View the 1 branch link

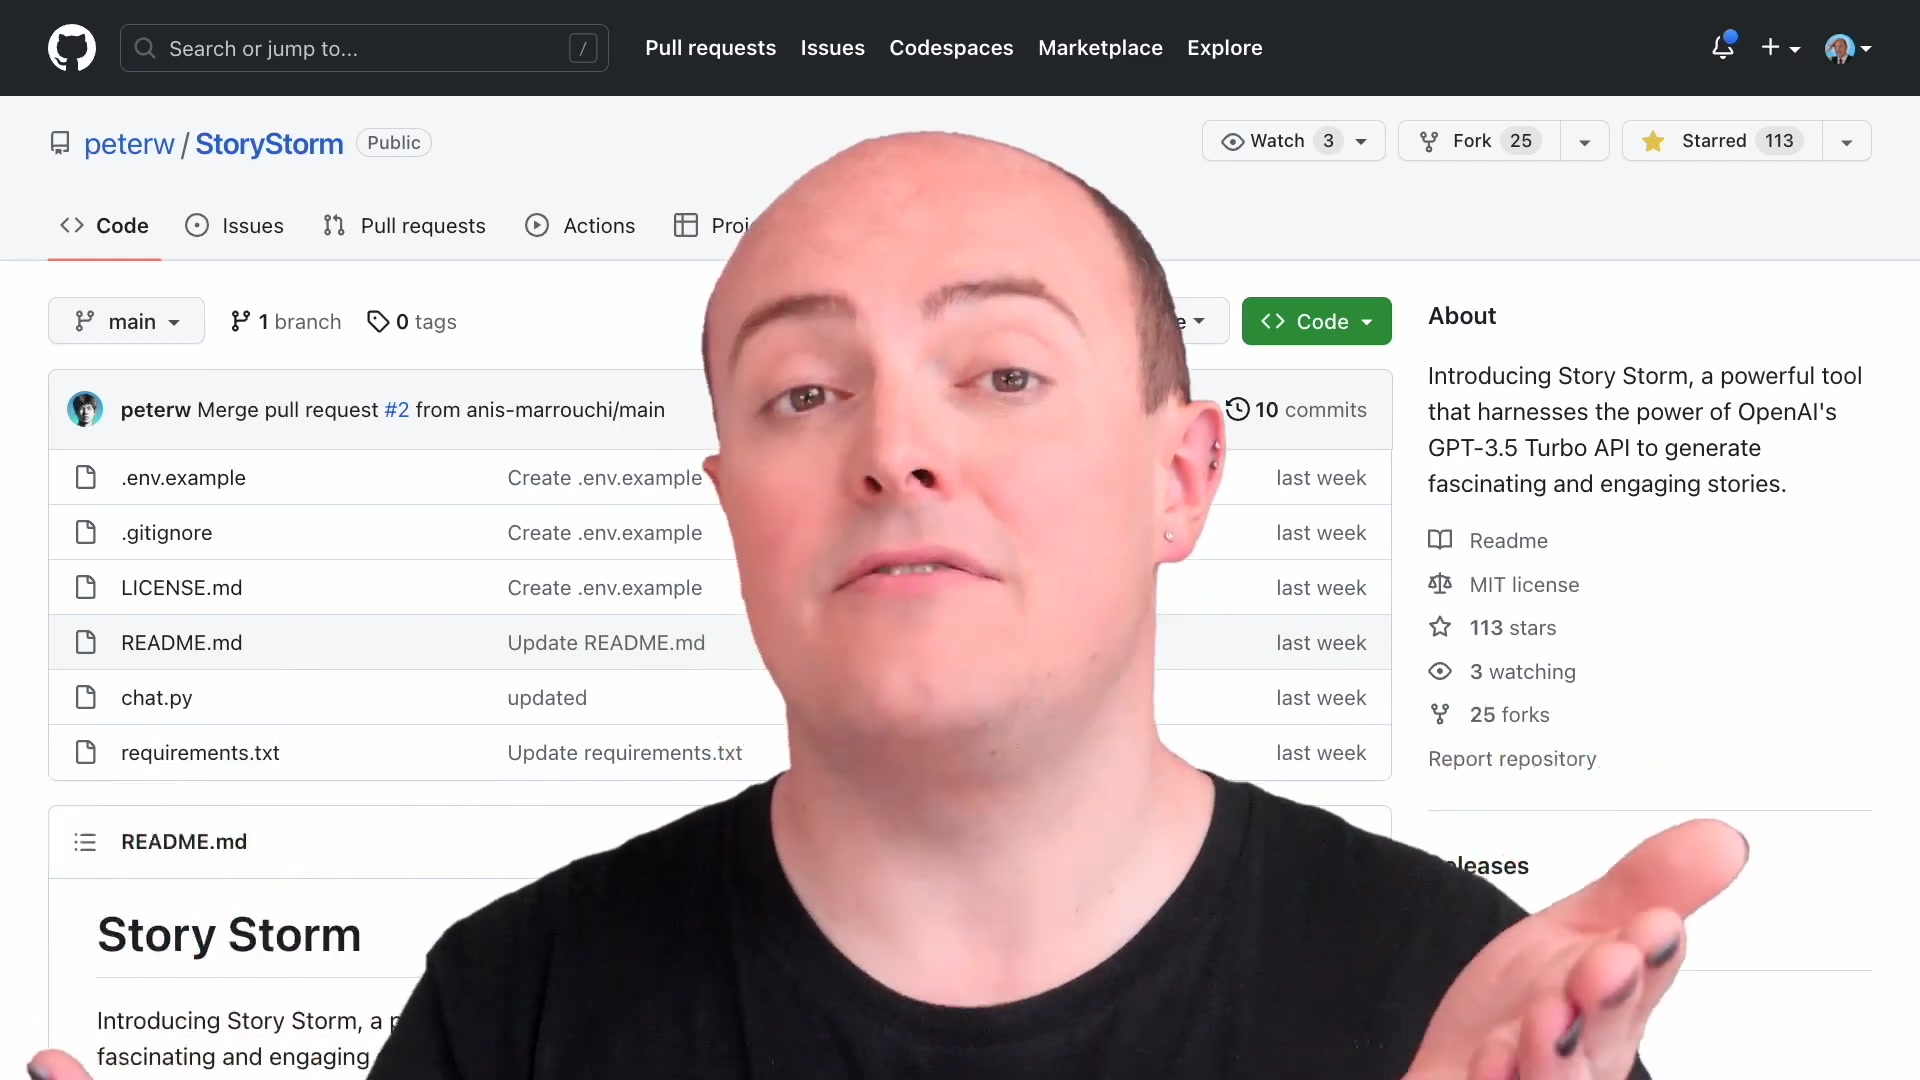[286, 321]
